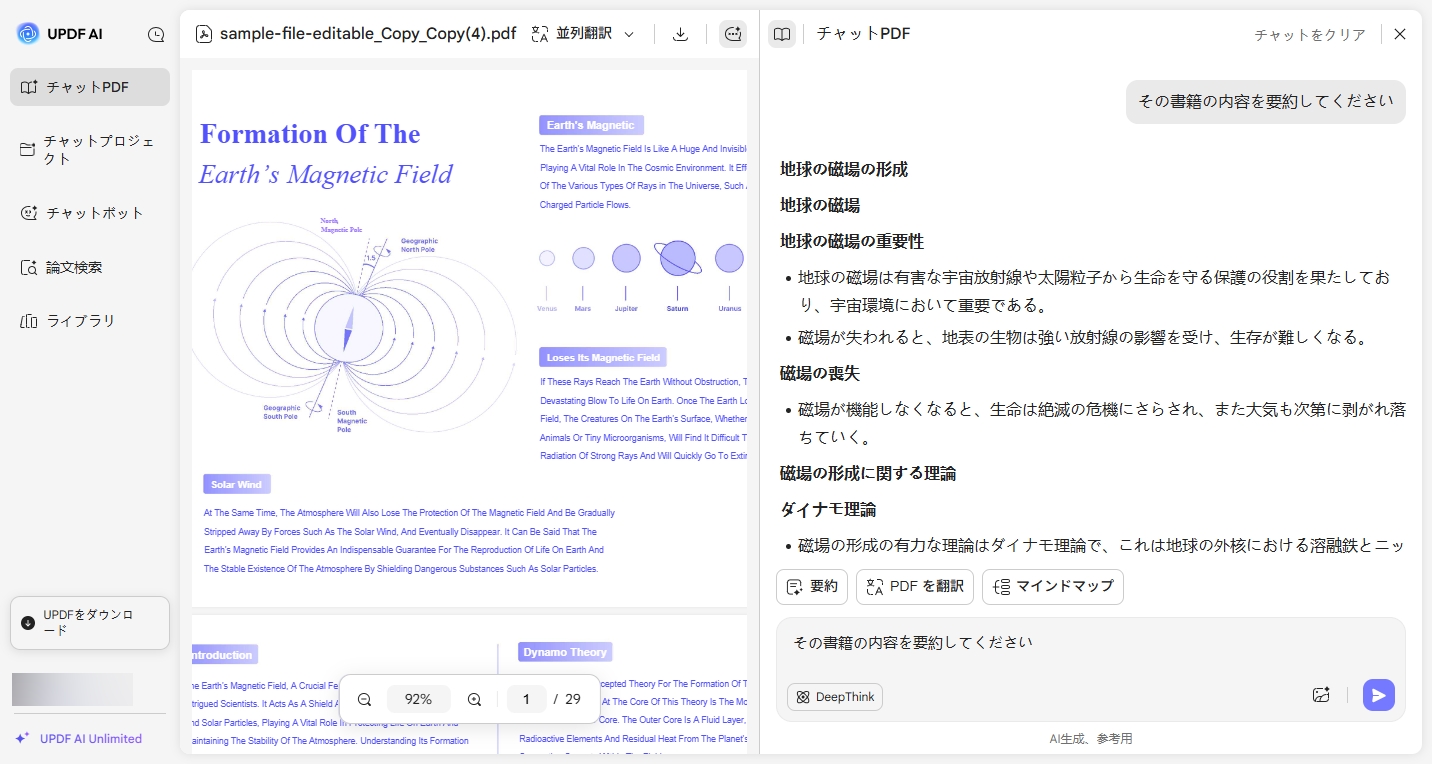Click the magnetic field diagram compass

348,327
